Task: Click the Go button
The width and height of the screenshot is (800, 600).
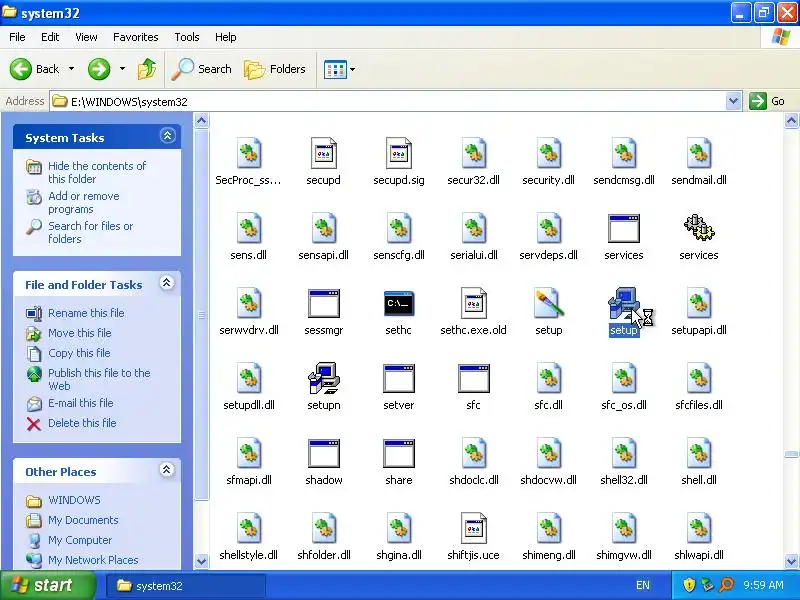Action: pyautogui.click(x=767, y=101)
